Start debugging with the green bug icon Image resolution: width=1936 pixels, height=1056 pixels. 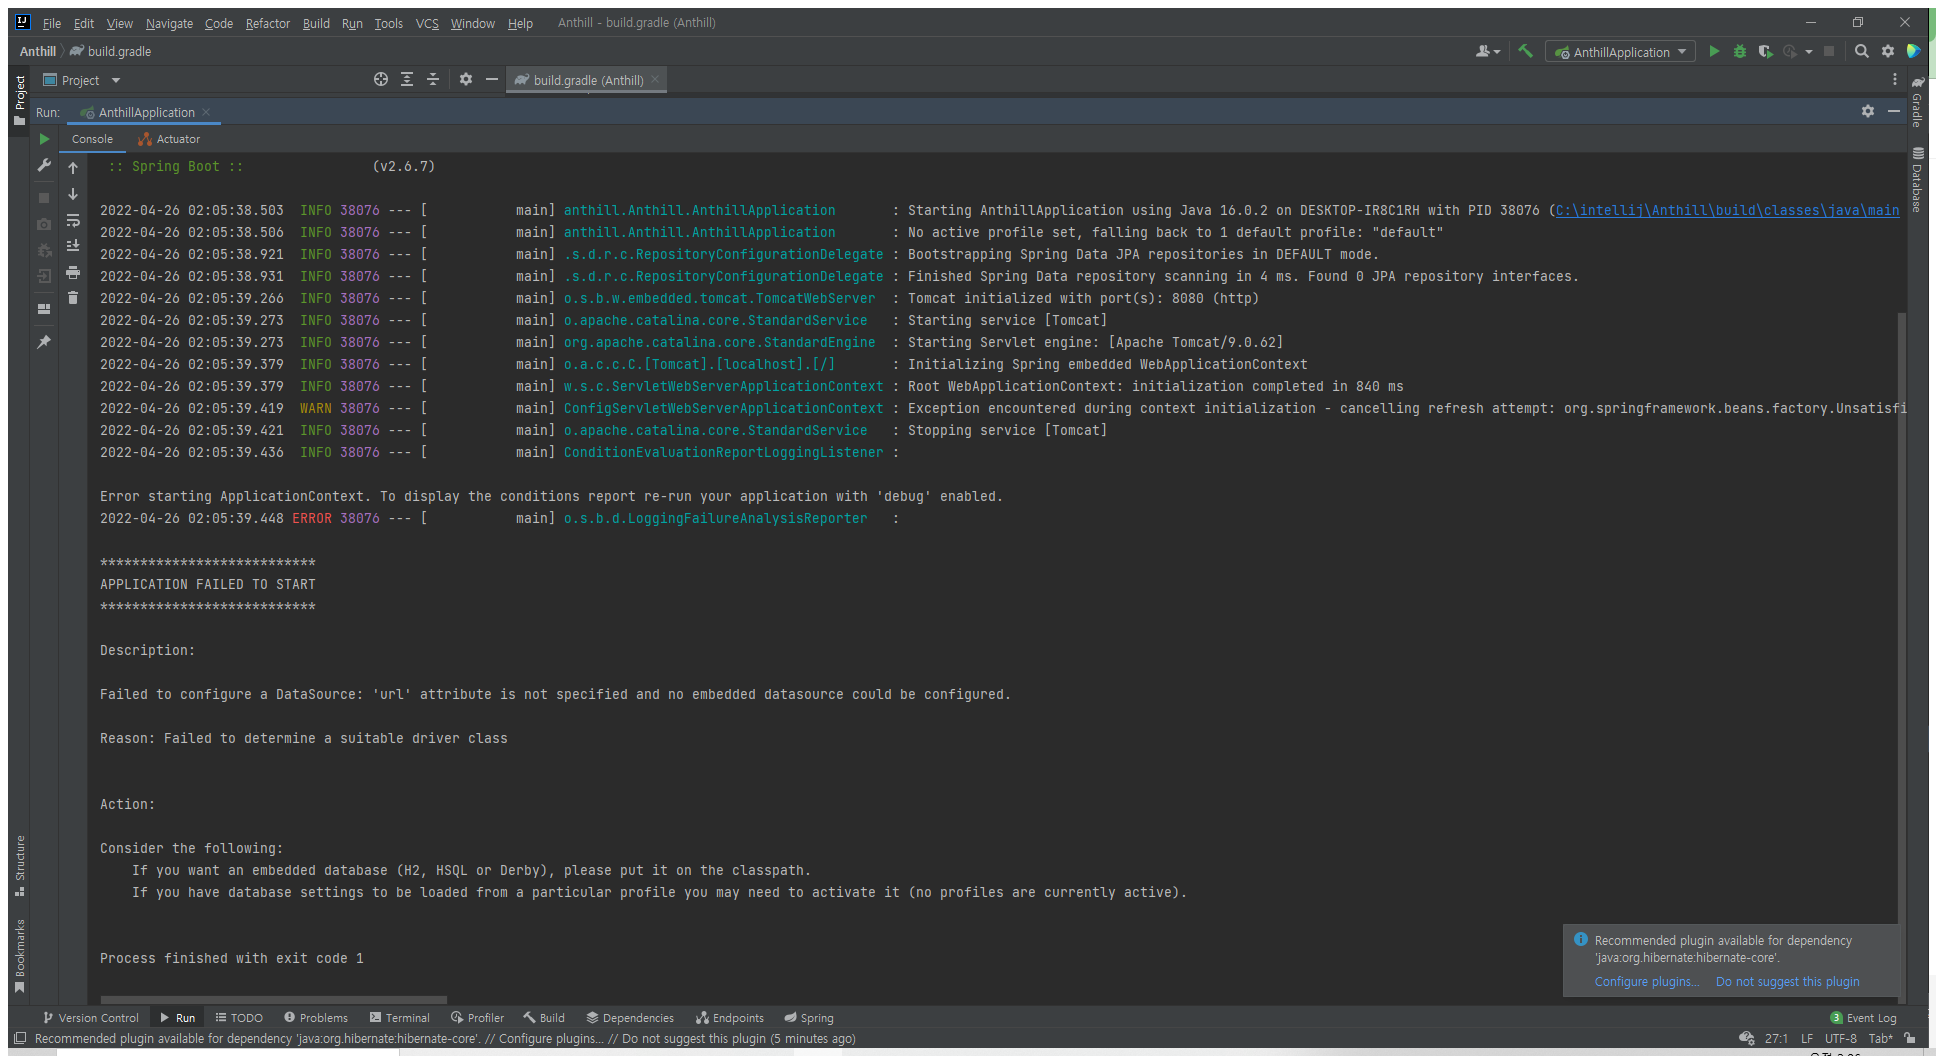(1740, 51)
